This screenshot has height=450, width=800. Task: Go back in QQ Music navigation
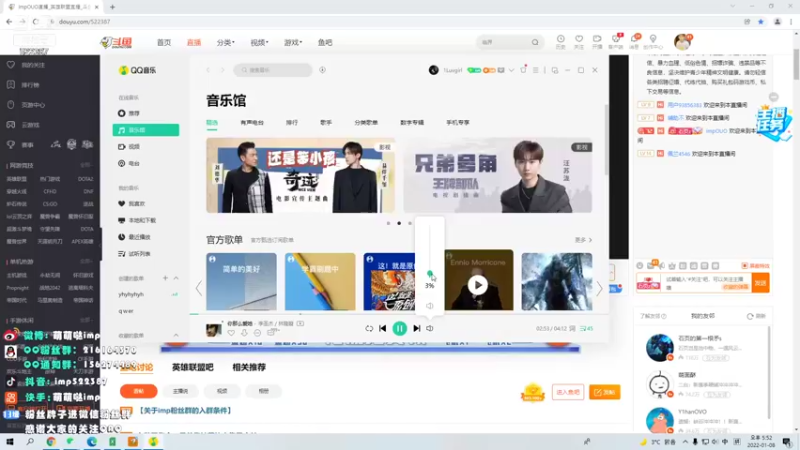click(x=208, y=70)
